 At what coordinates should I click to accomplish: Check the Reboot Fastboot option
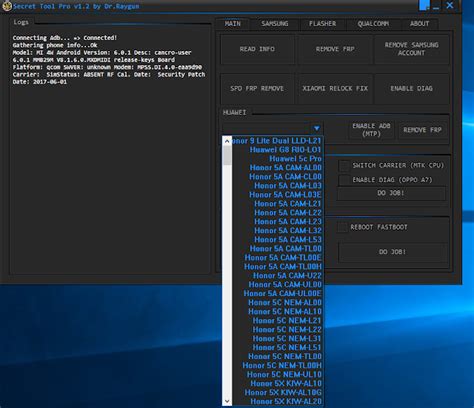point(342,227)
